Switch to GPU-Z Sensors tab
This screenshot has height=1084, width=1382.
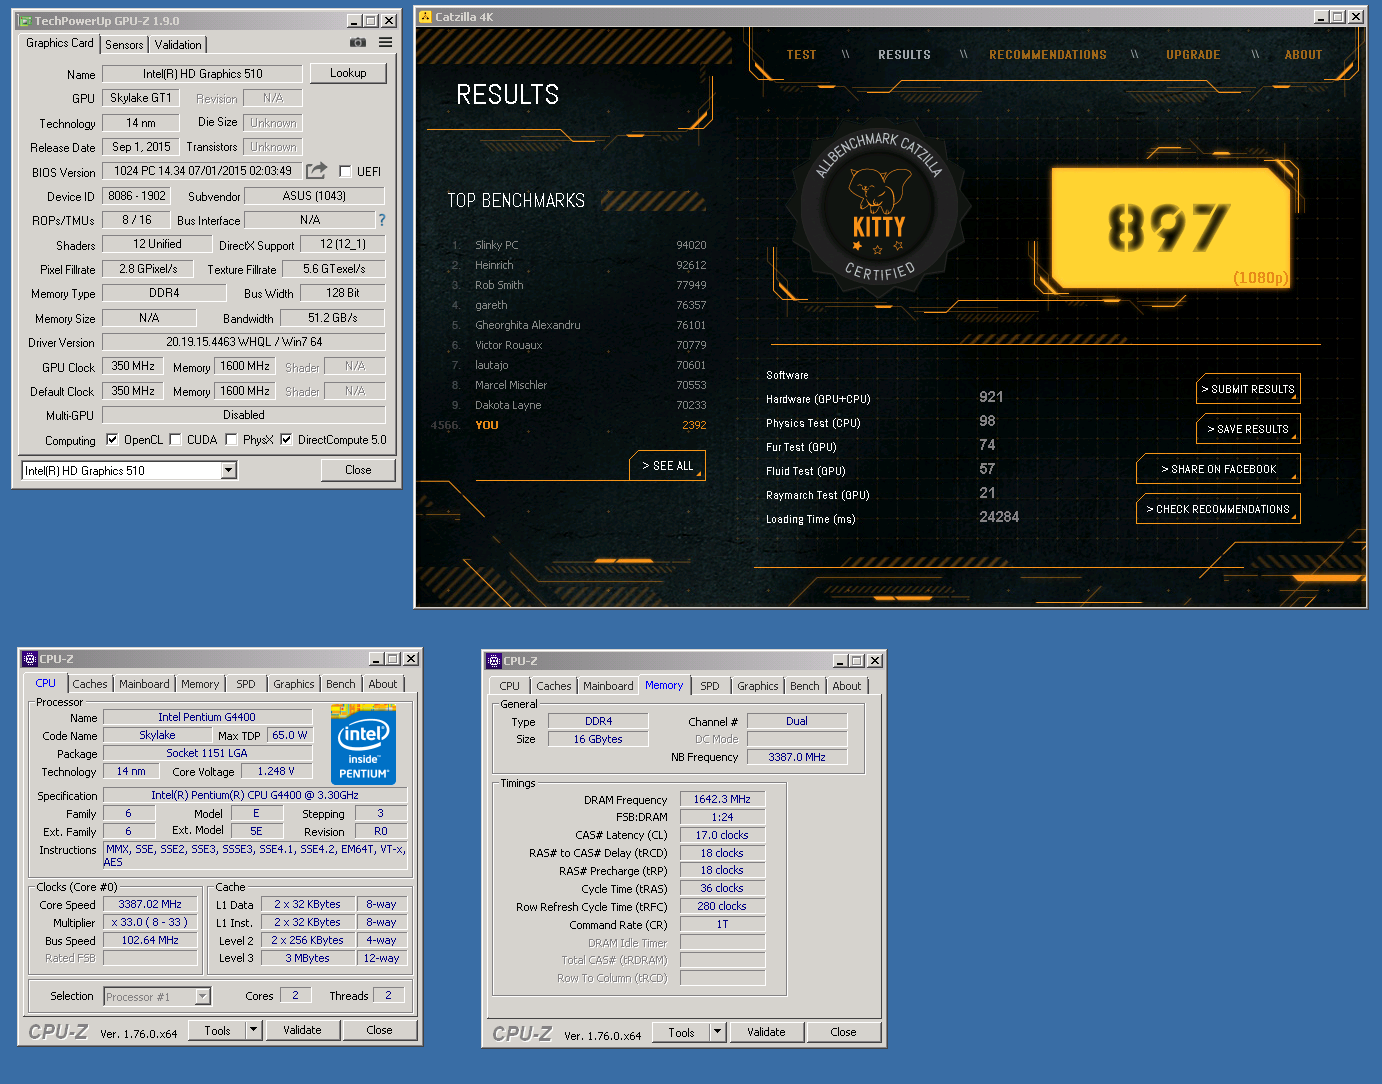click(x=124, y=45)
